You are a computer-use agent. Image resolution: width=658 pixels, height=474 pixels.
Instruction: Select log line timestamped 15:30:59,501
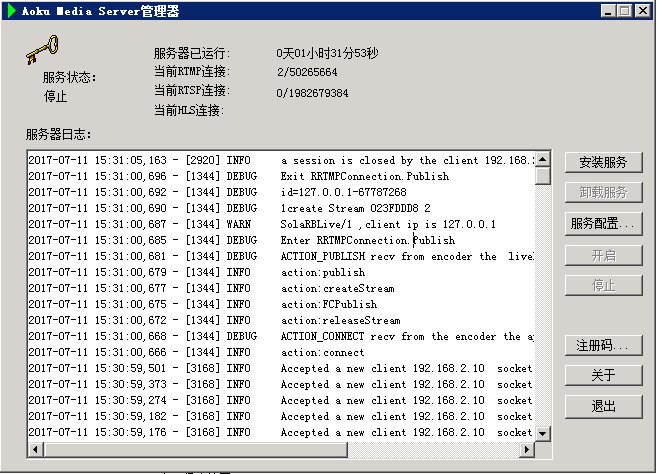tap(281, 368)
